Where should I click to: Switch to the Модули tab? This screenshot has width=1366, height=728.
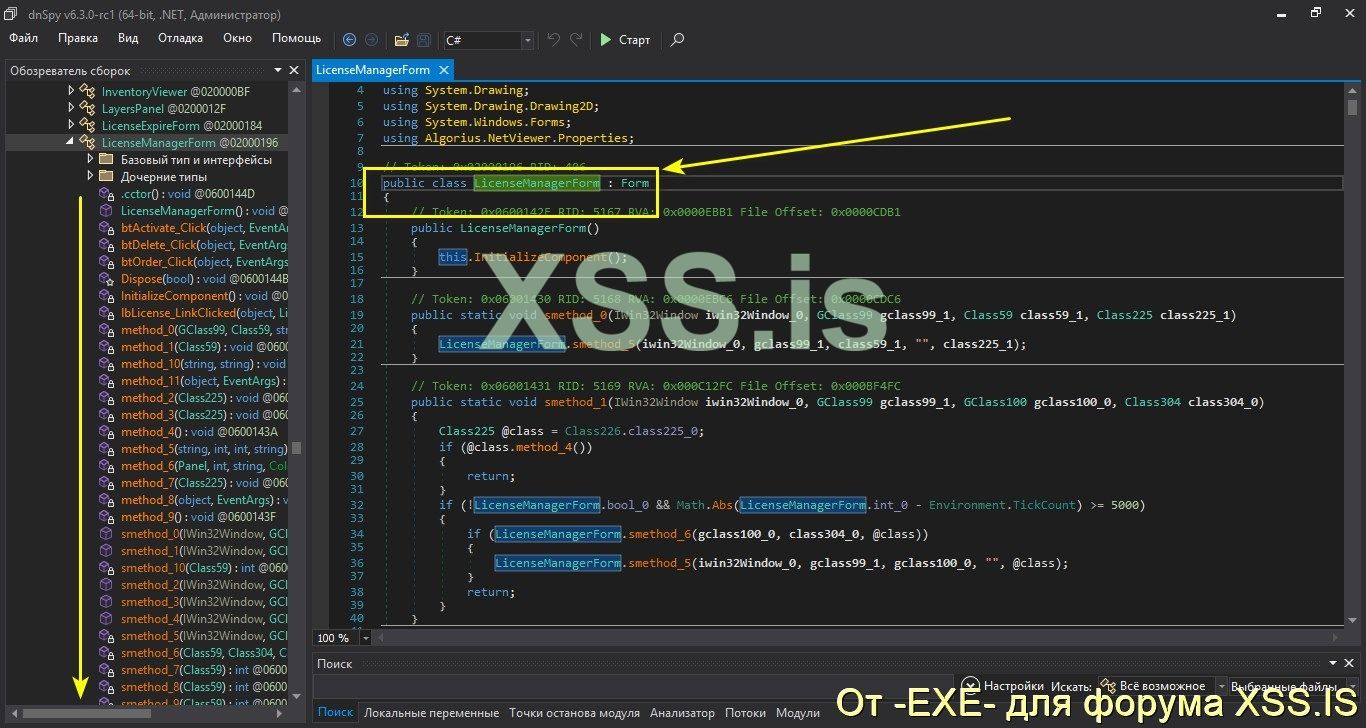coord(798,713)
